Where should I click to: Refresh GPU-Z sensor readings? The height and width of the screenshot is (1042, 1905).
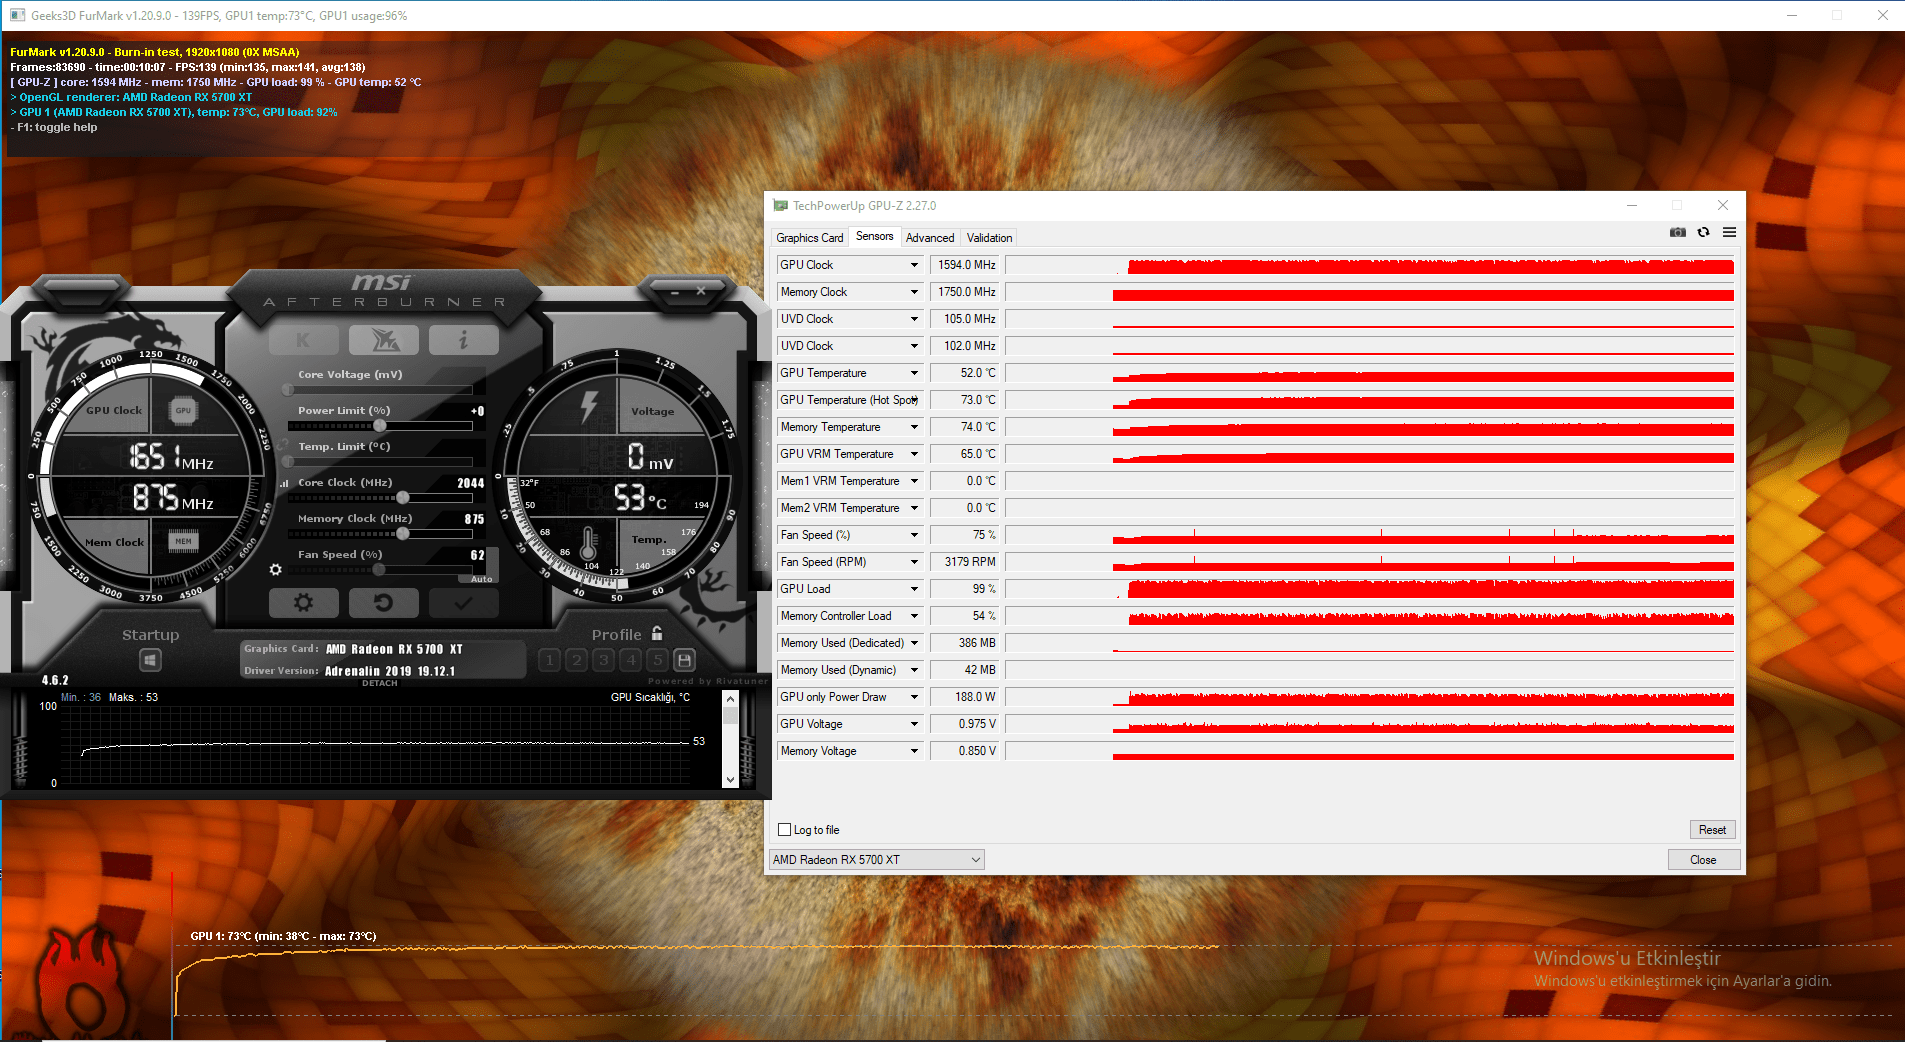point(1703,232)
